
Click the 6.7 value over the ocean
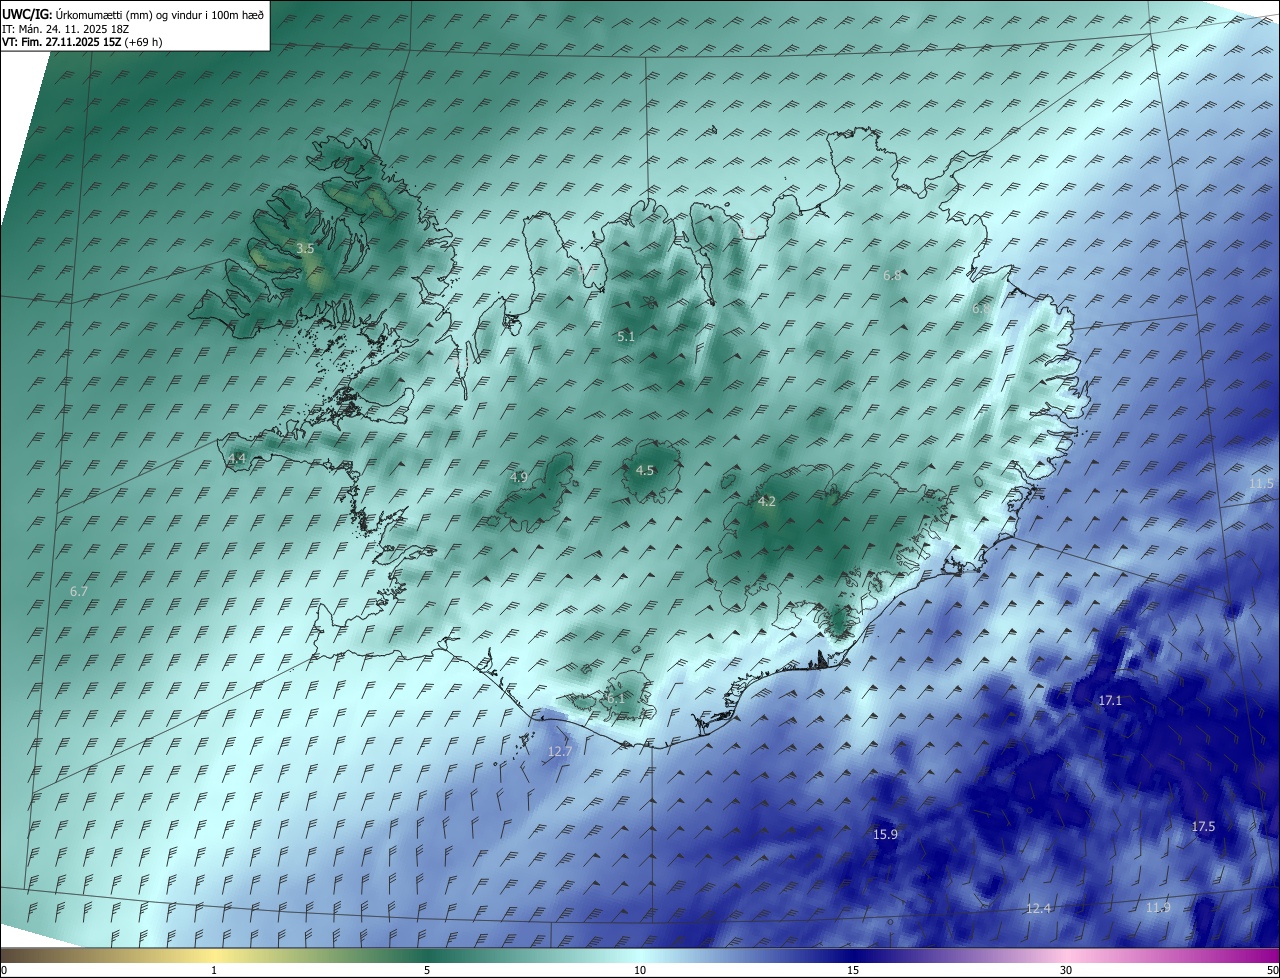tap(79, 591)
